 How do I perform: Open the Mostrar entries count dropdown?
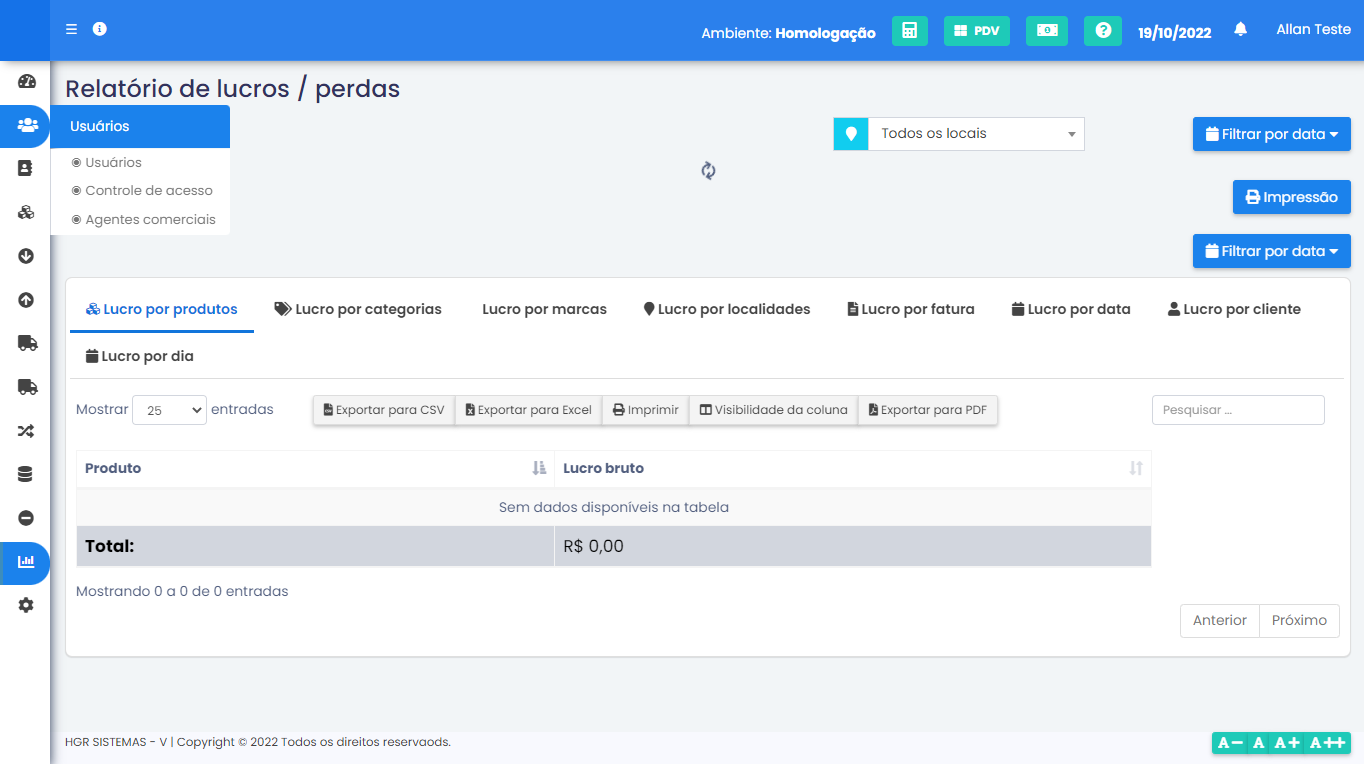click(x=169, y=410)
